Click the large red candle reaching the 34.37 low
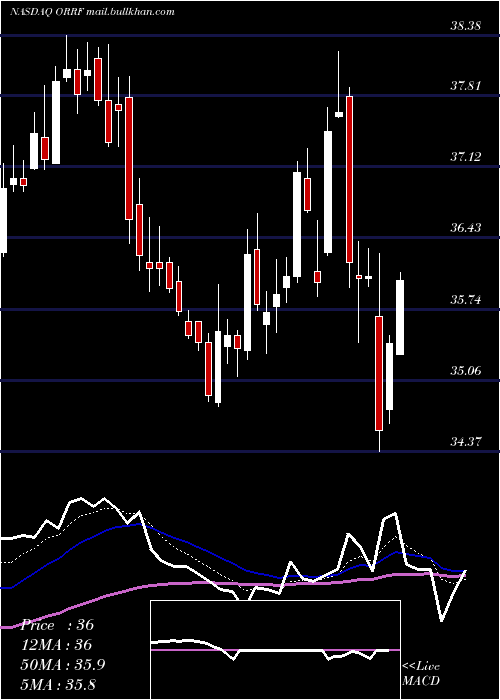Image resolution: width=500 pixels, height=700 pixels. (379, 373)
